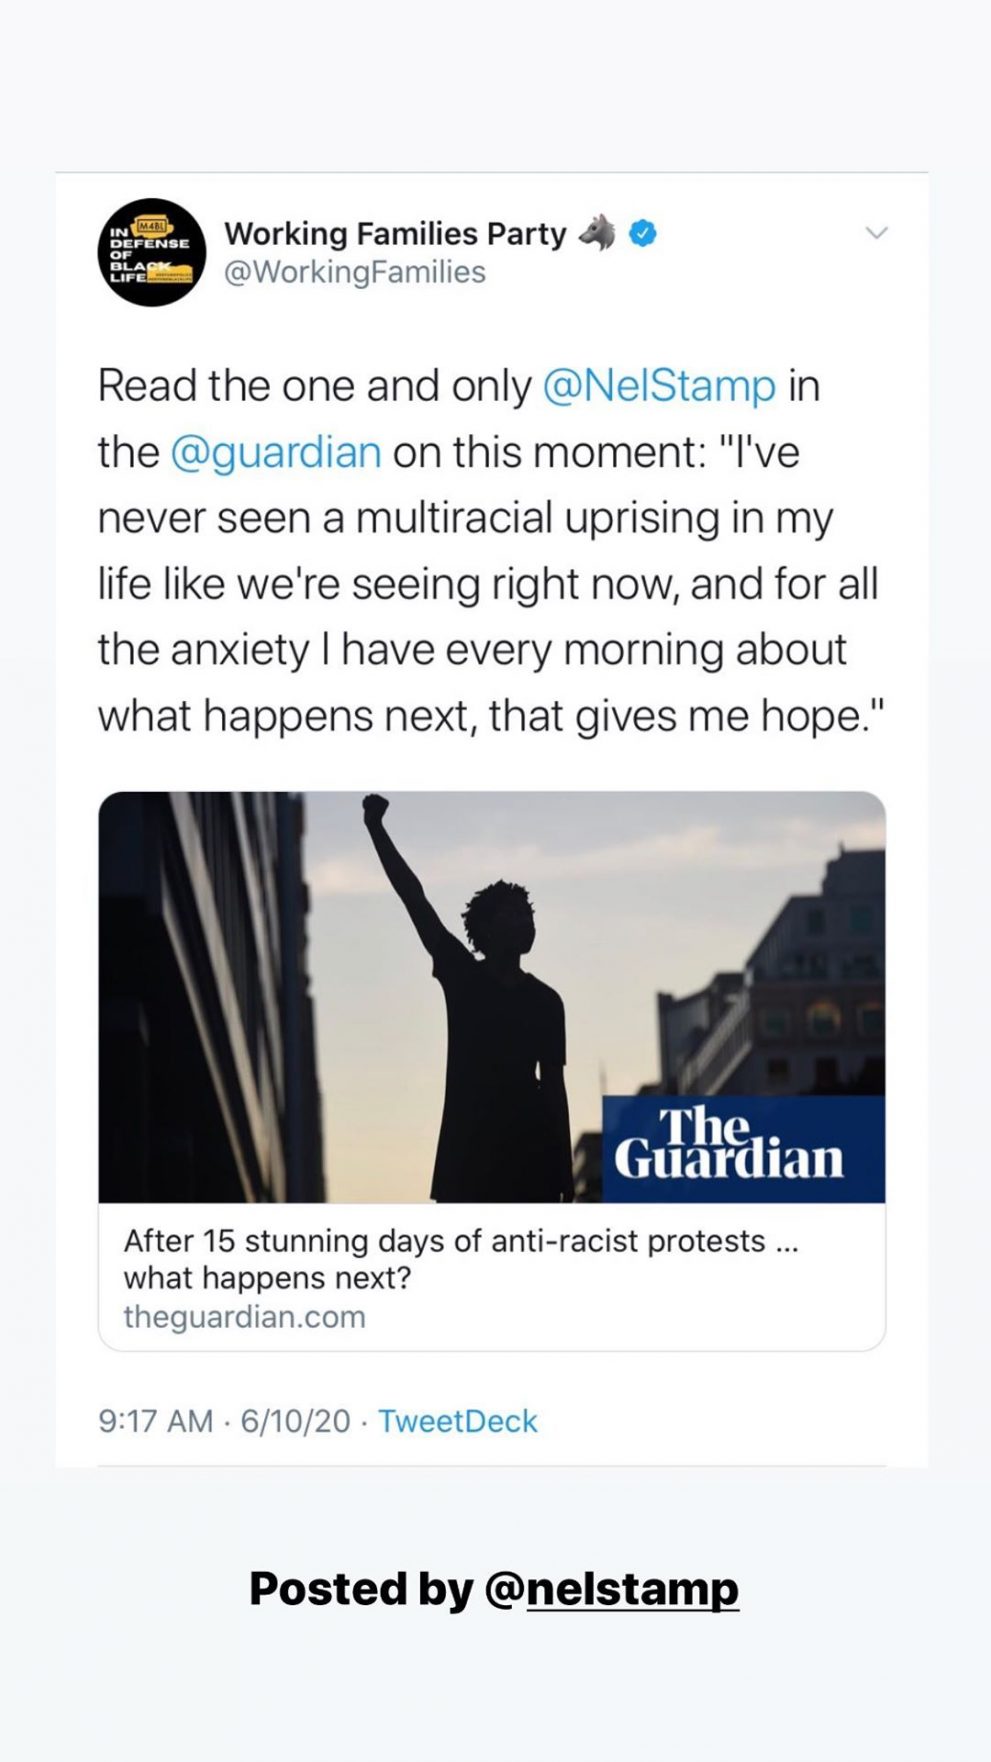
Task: Click the word "multiracial" in the tweet
Action: point(454,518)
